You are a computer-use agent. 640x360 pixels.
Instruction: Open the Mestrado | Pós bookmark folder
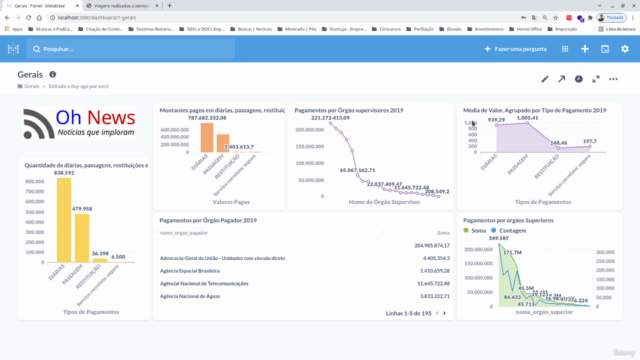point(297,29)
